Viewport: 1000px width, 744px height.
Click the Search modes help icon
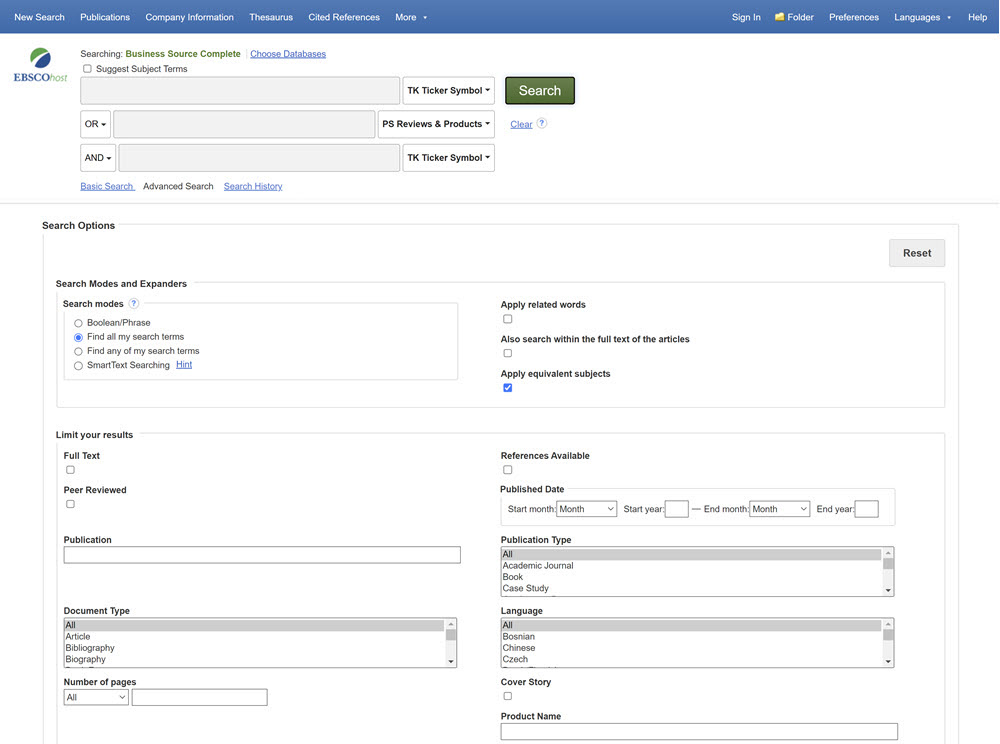(134, 304)
